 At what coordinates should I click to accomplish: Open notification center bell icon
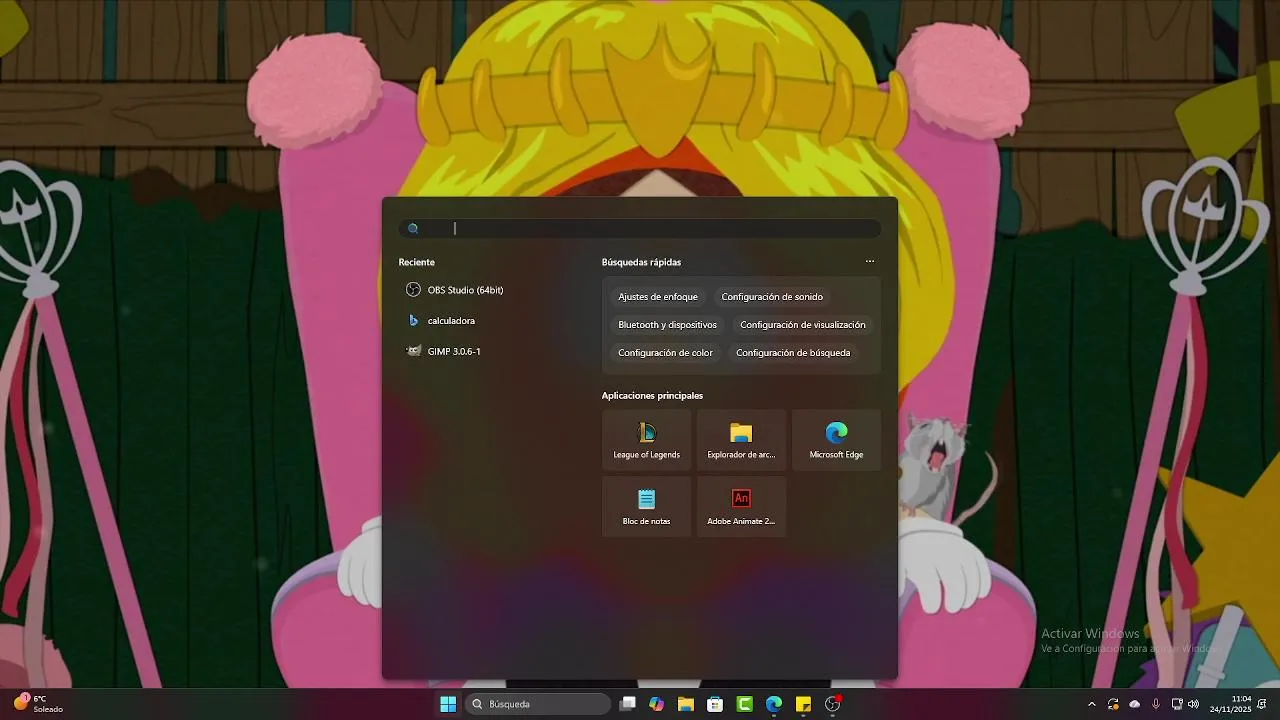1262,704
